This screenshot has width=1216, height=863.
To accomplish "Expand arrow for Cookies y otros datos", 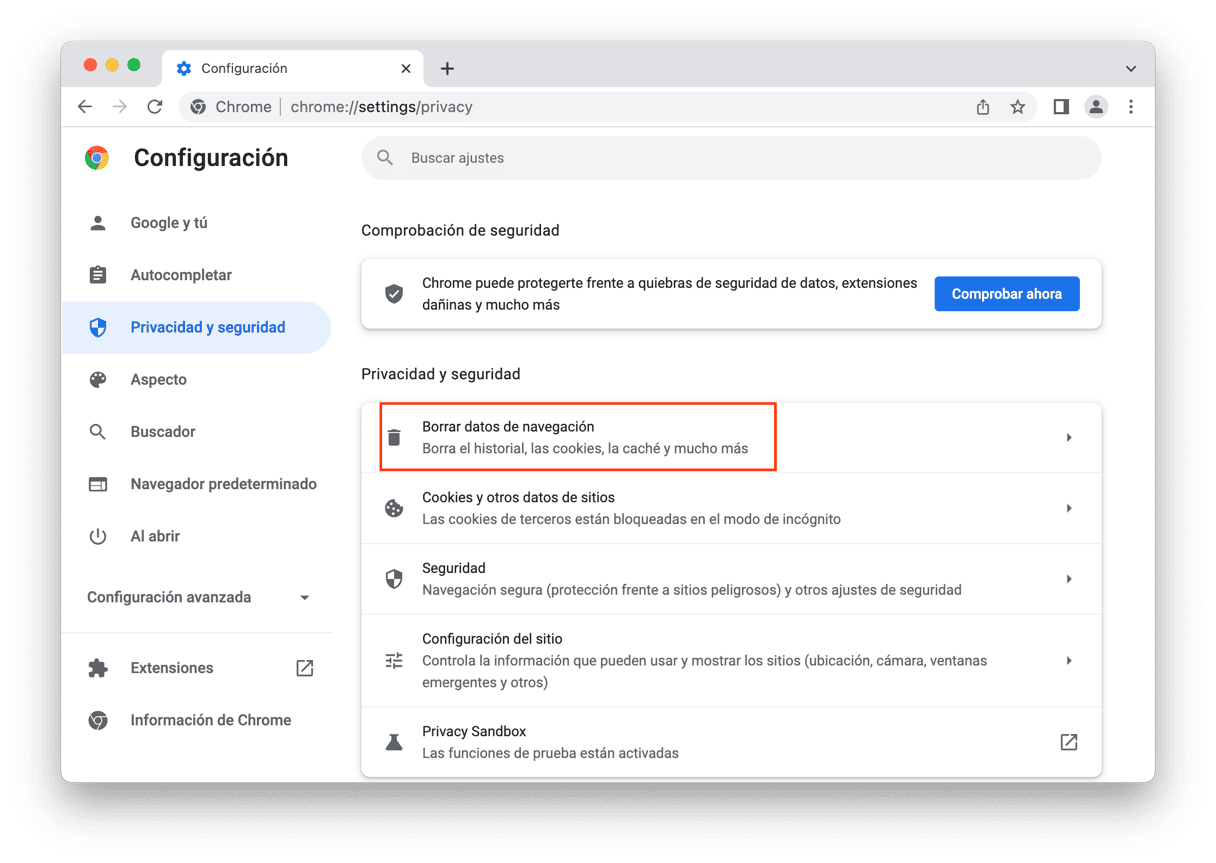I will pyautogui.click(x=1069, y=508).
